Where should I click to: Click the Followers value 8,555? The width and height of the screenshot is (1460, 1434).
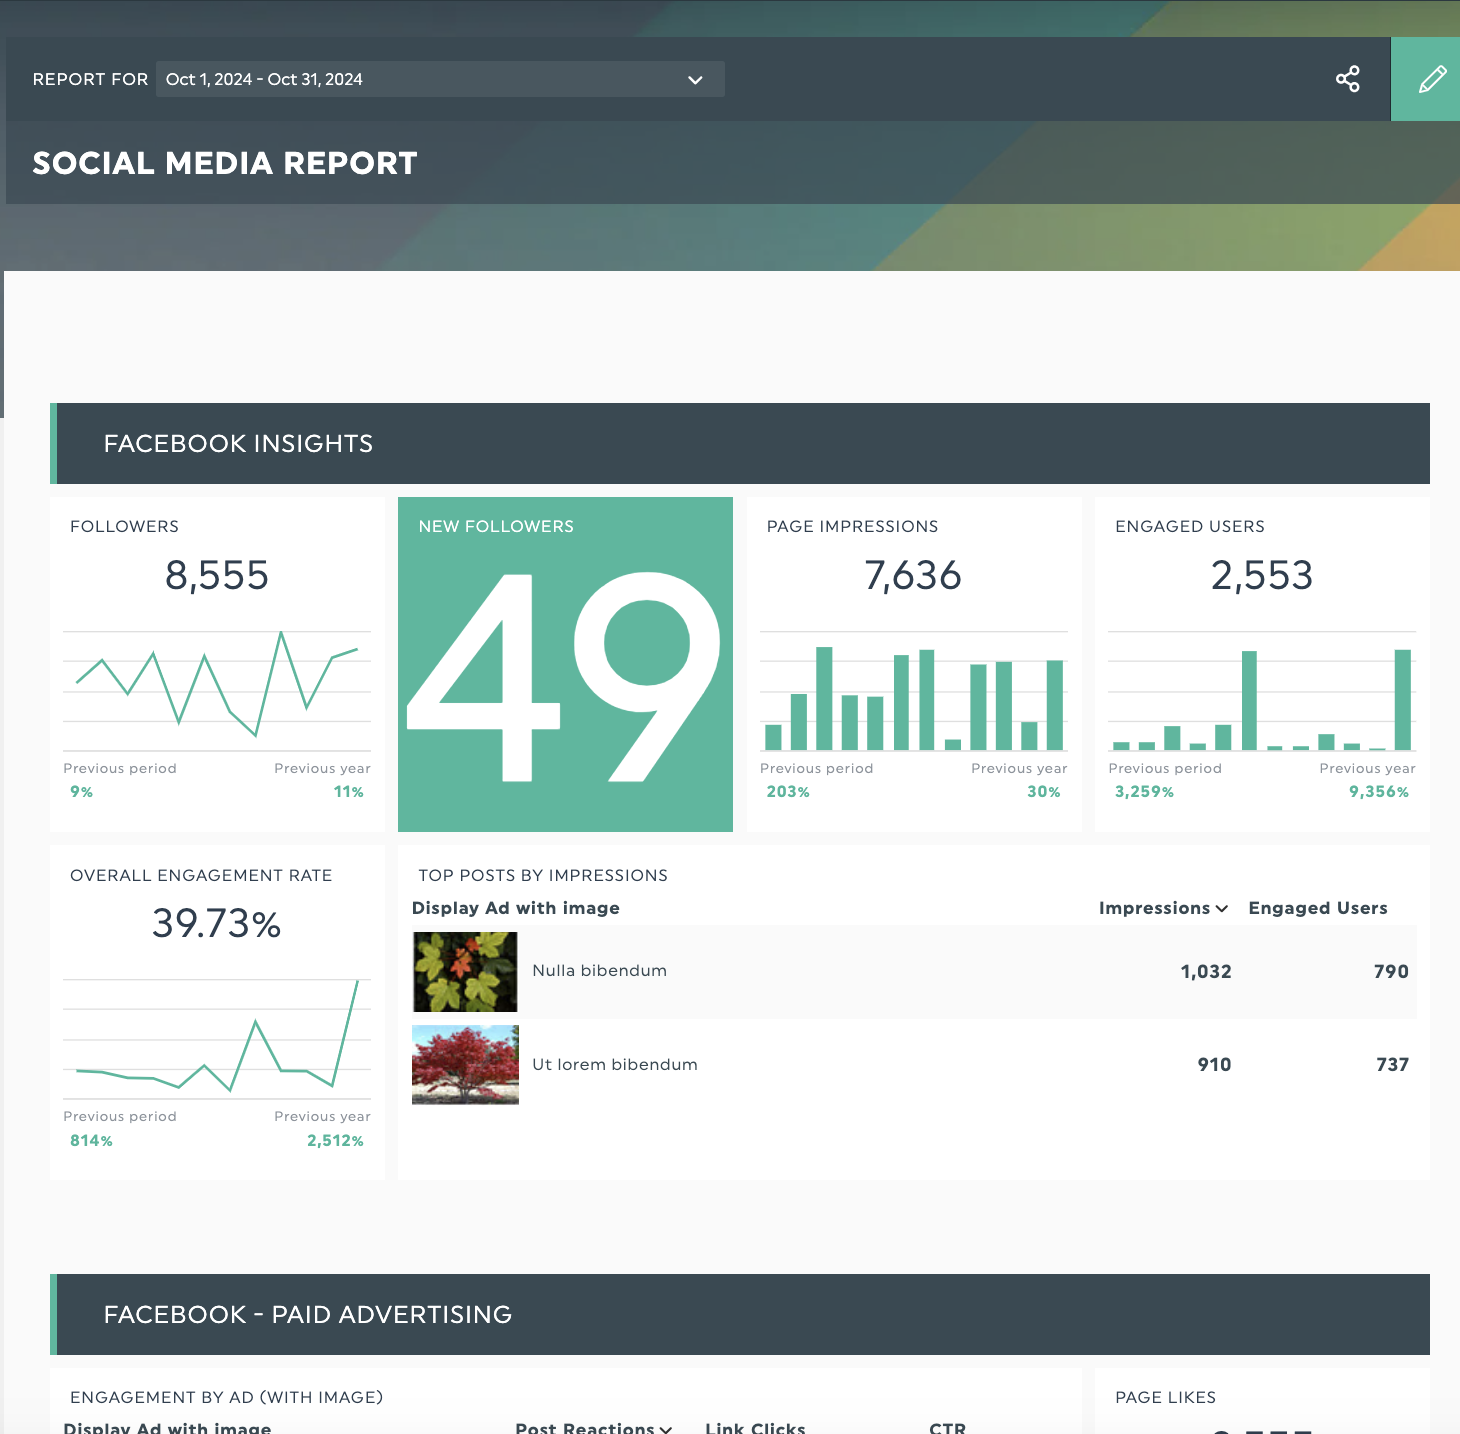click(217, 575)
